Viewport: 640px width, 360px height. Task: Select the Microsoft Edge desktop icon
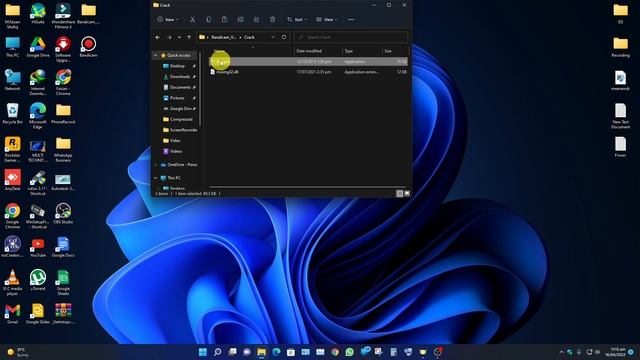(38, 116)
